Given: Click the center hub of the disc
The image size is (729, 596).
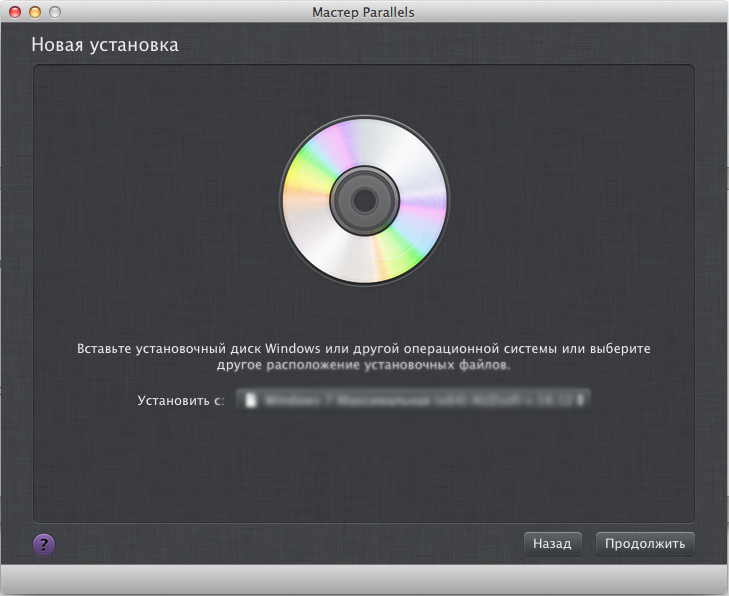Looking at the screenshot, I should (x=364, y=201).
